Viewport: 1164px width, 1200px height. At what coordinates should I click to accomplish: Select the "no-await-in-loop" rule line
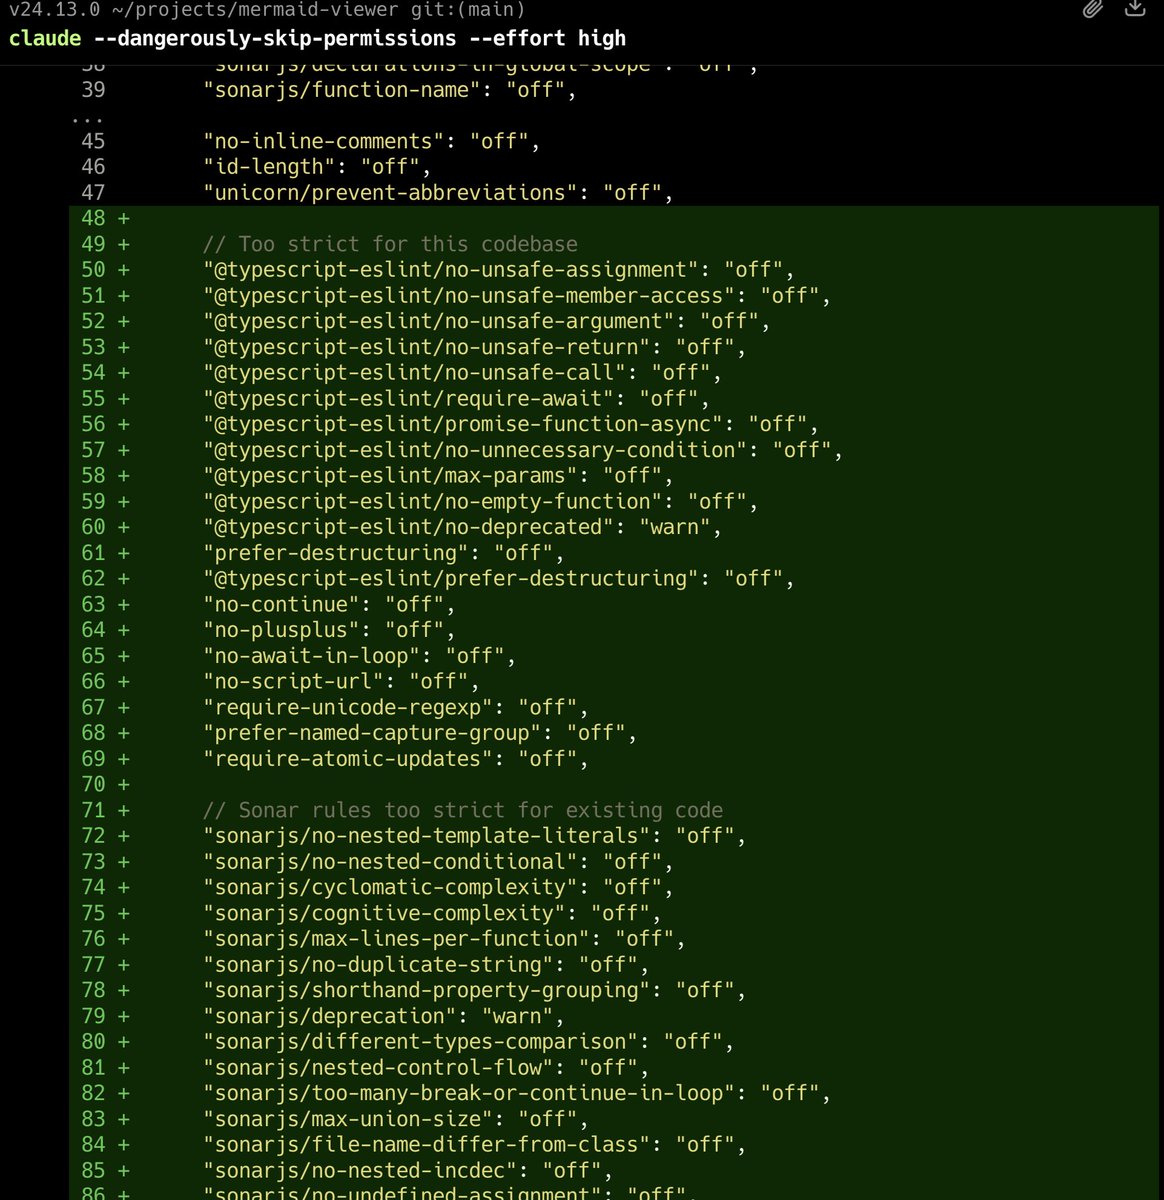point(360,657)
